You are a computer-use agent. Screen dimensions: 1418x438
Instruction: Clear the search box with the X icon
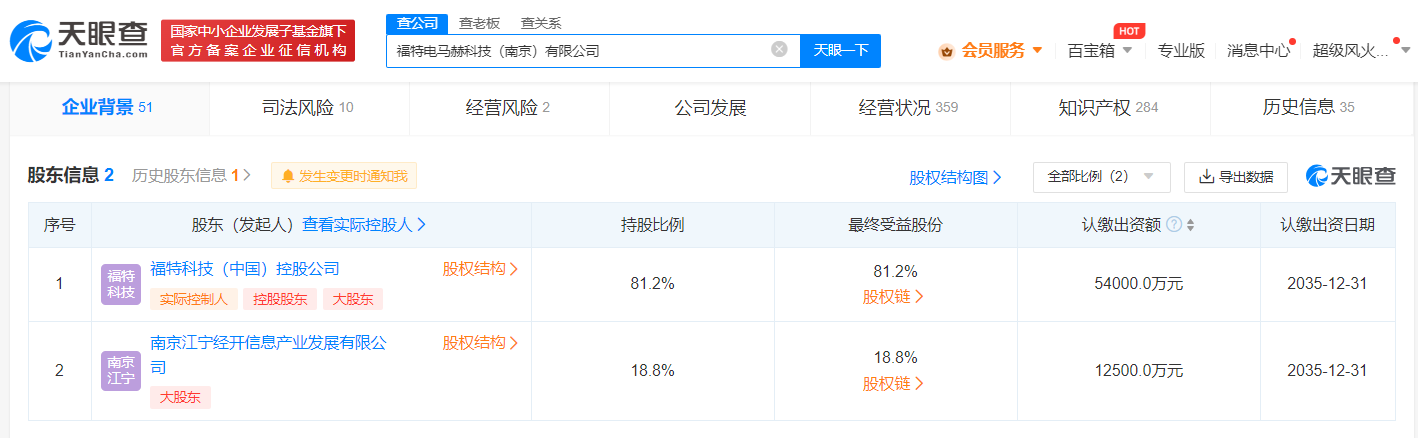tap(779, 49)
